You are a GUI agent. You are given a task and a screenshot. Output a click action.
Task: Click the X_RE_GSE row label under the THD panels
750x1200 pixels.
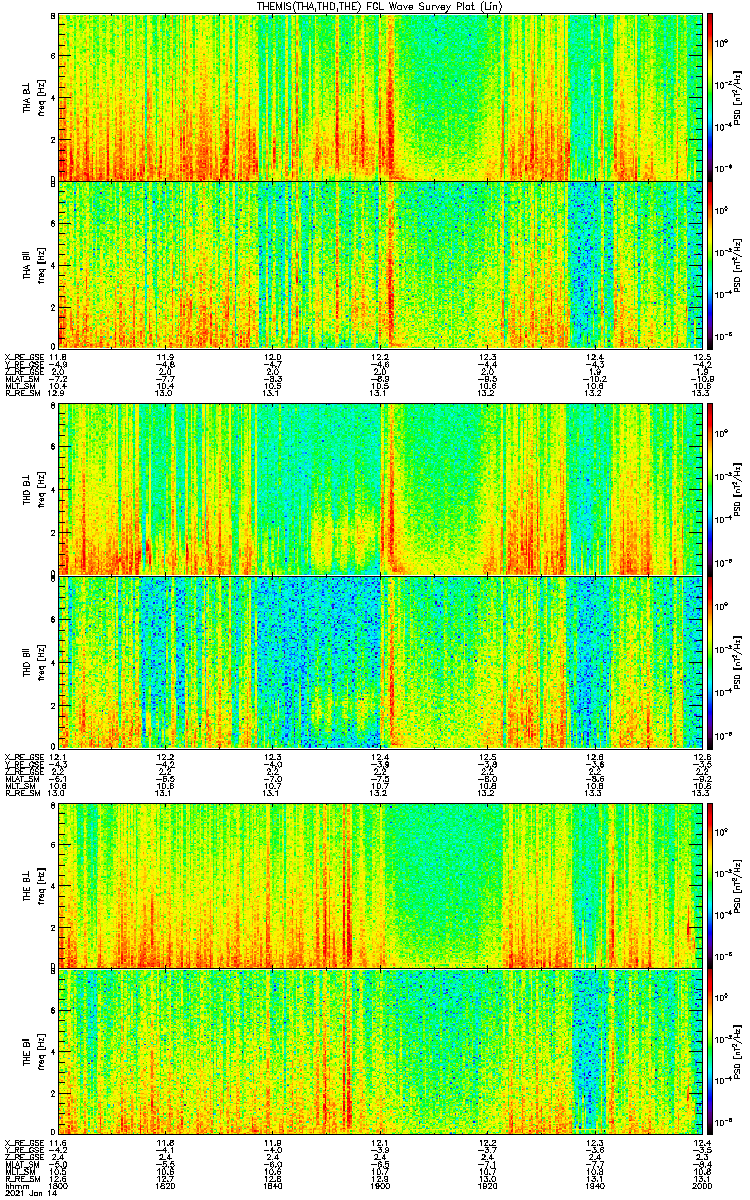click(22, 756)
